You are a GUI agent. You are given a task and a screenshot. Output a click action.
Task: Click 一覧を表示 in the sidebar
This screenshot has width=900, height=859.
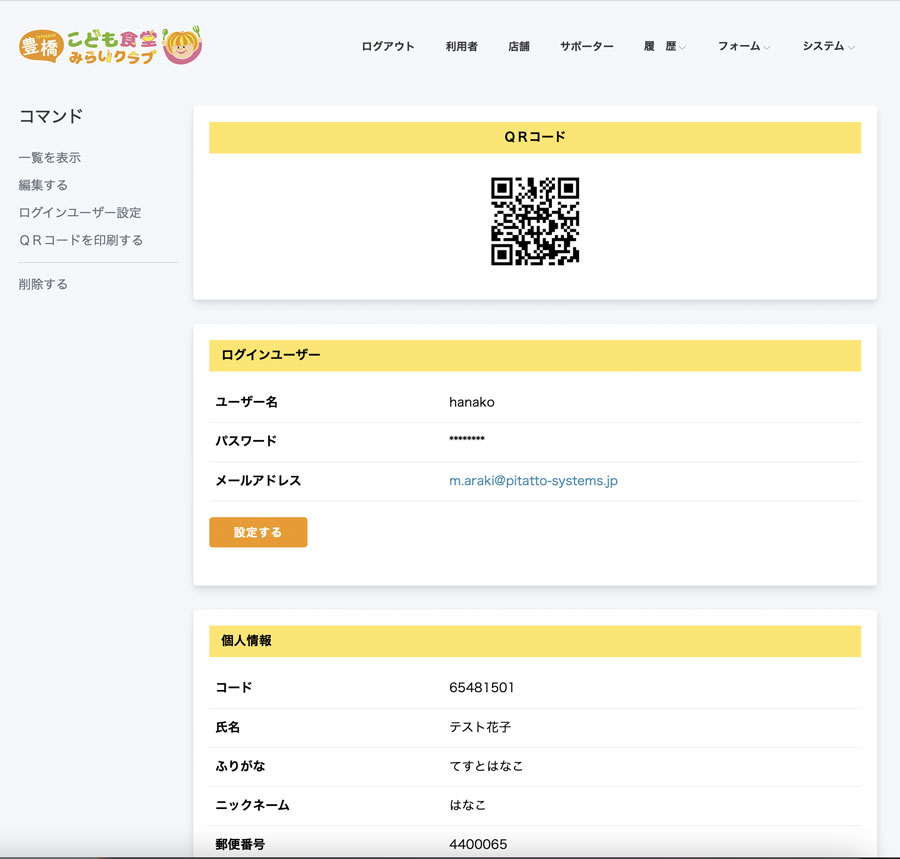tap(50, 158)
